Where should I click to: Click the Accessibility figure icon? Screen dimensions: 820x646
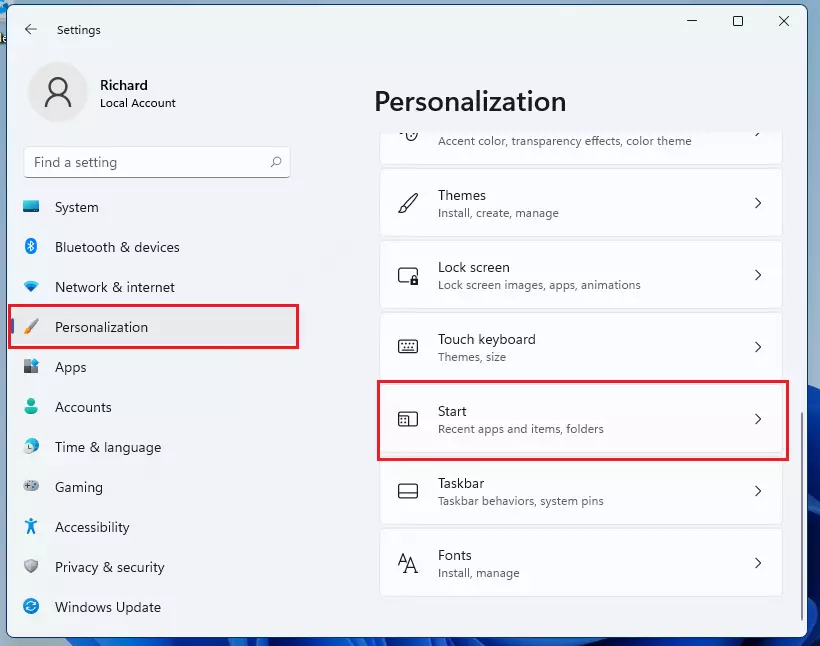coord(31,526)
